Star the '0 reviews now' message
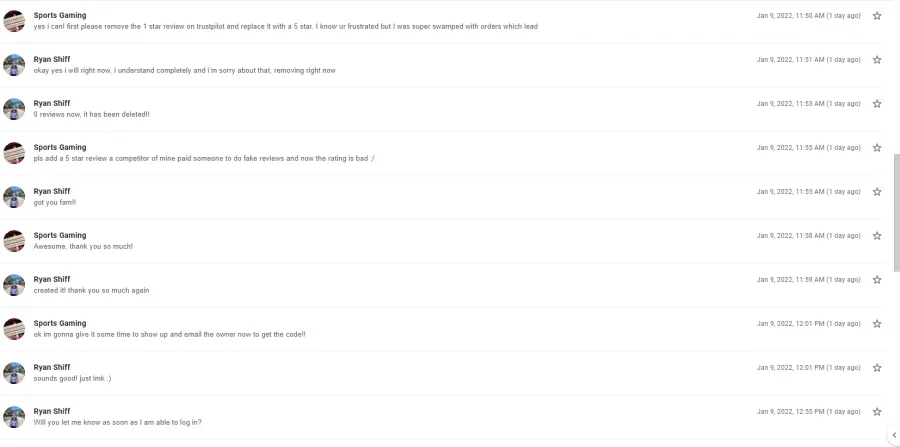Image resolution: width=900 pixels, height=447 pixels. [876, 104]
